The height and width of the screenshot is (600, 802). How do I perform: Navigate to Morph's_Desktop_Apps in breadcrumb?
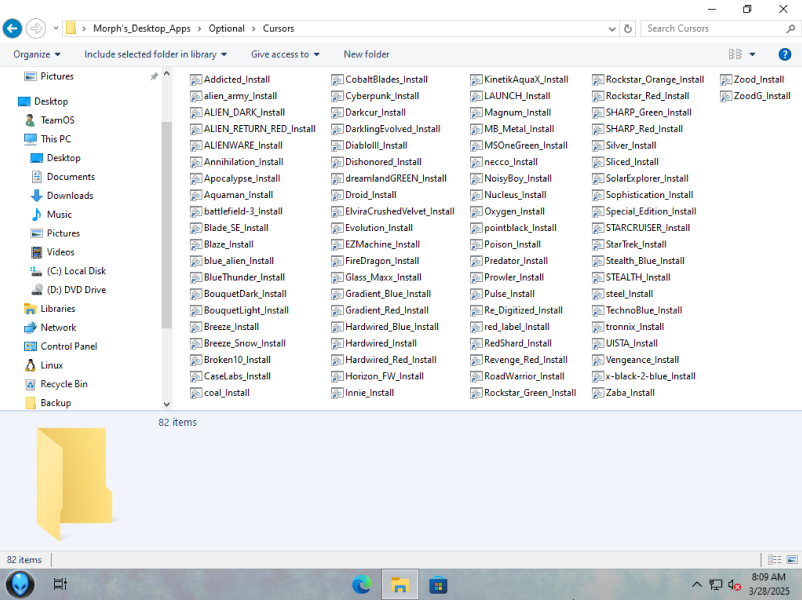point(142,29)
